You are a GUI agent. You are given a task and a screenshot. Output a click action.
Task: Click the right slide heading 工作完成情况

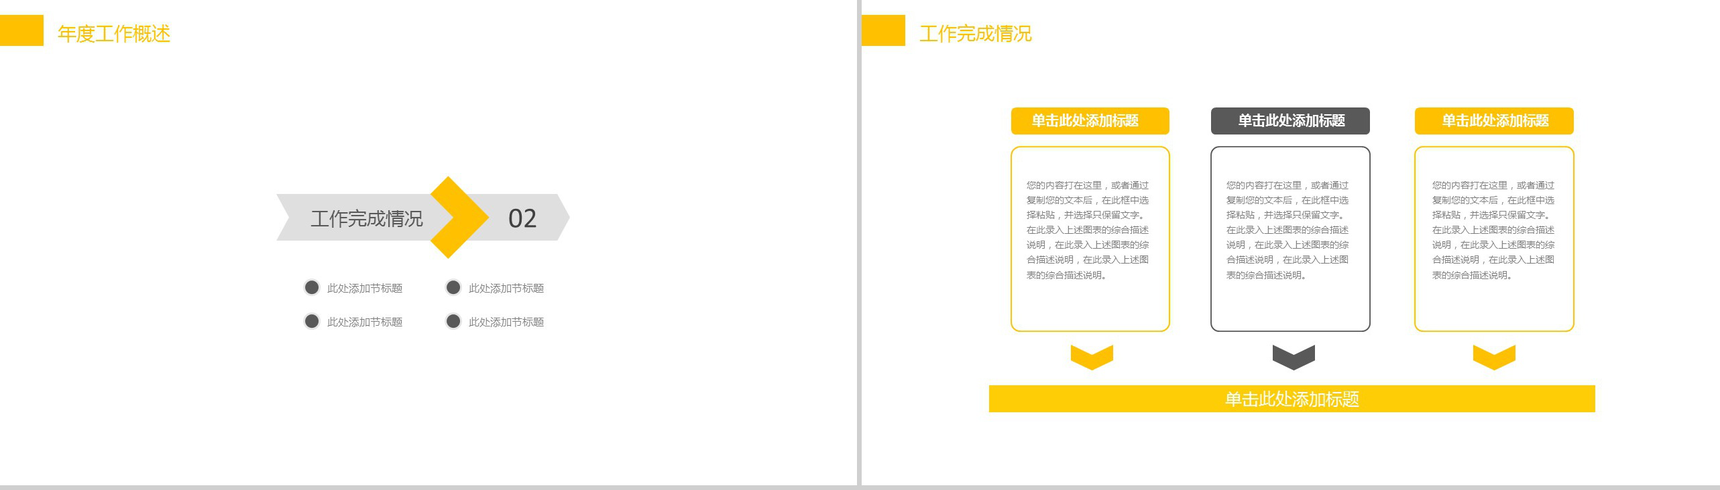(x=975, y=34)
